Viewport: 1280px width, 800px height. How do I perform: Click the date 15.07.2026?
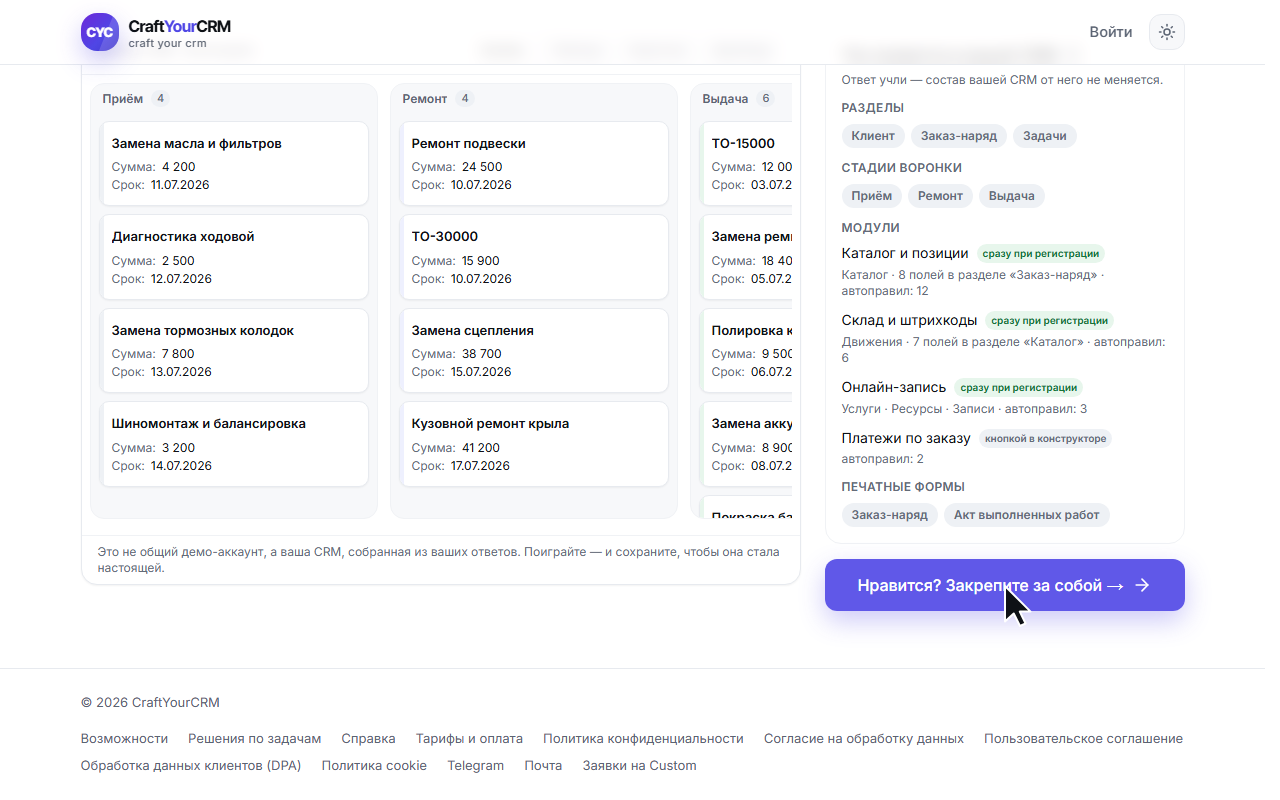point(481,372)
